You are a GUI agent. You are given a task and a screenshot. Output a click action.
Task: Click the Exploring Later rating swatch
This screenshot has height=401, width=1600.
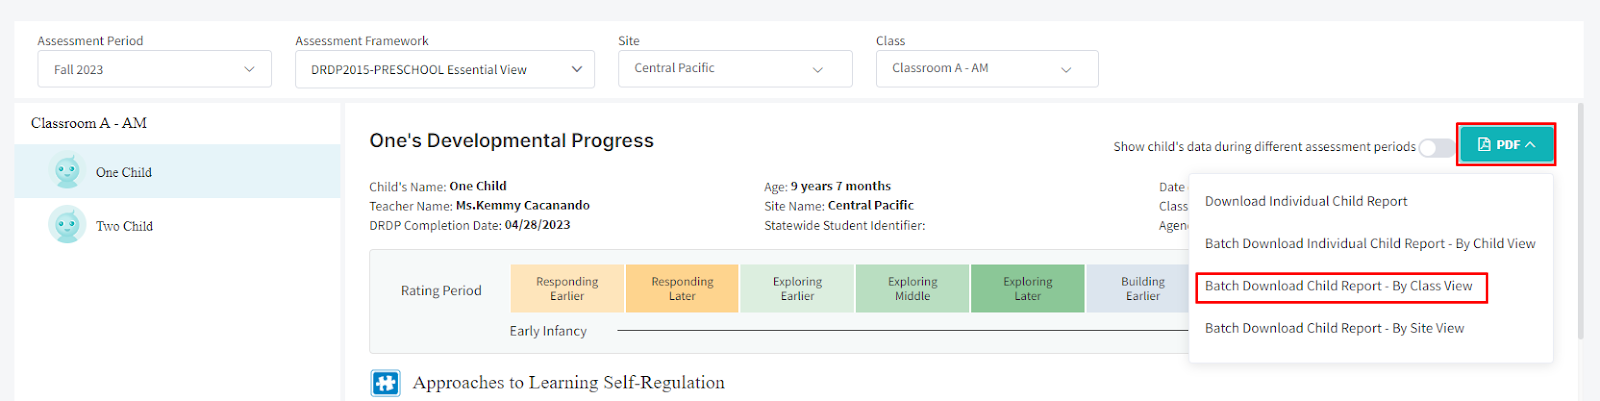point(1028,289)
